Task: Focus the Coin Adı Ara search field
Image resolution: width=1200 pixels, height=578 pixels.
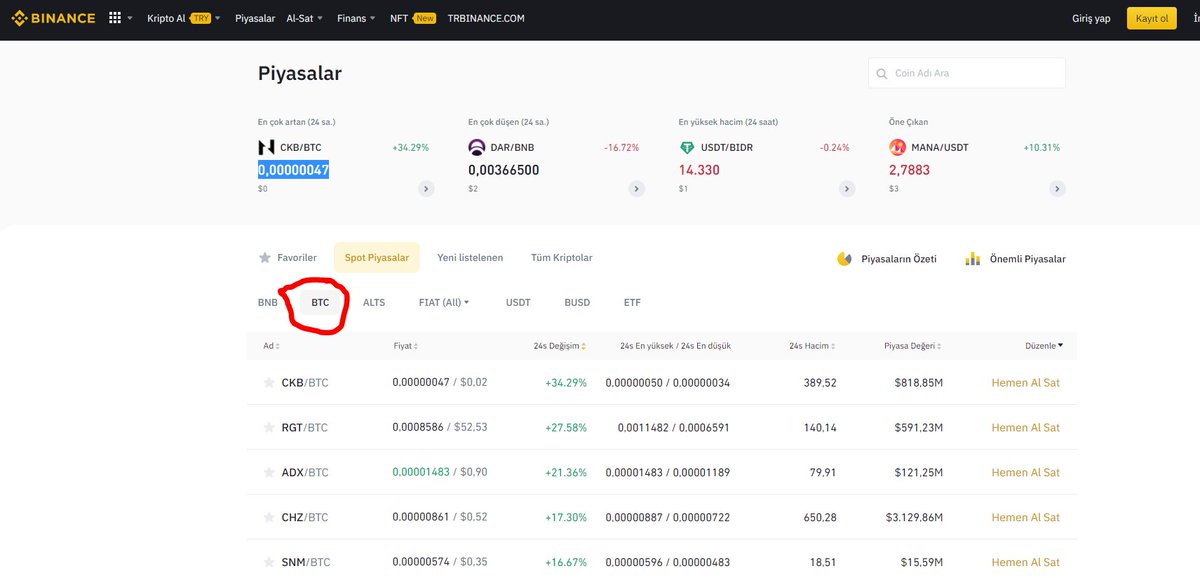Action: click(x=967, y=73)
